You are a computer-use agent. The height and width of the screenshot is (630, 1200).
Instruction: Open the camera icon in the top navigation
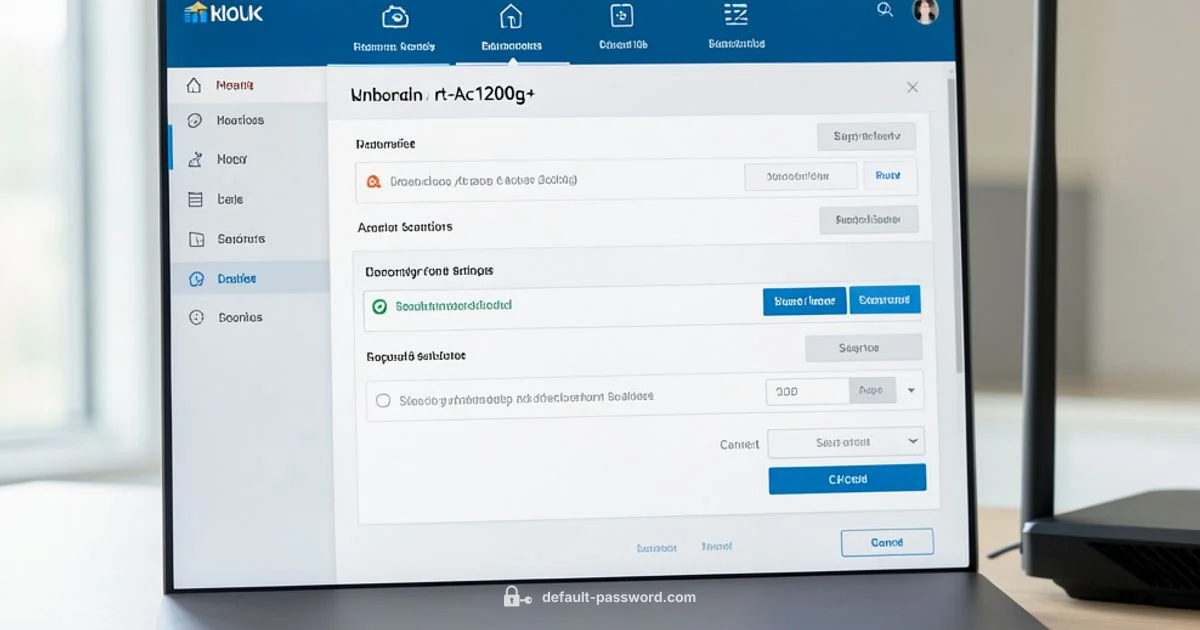[397, 16]
